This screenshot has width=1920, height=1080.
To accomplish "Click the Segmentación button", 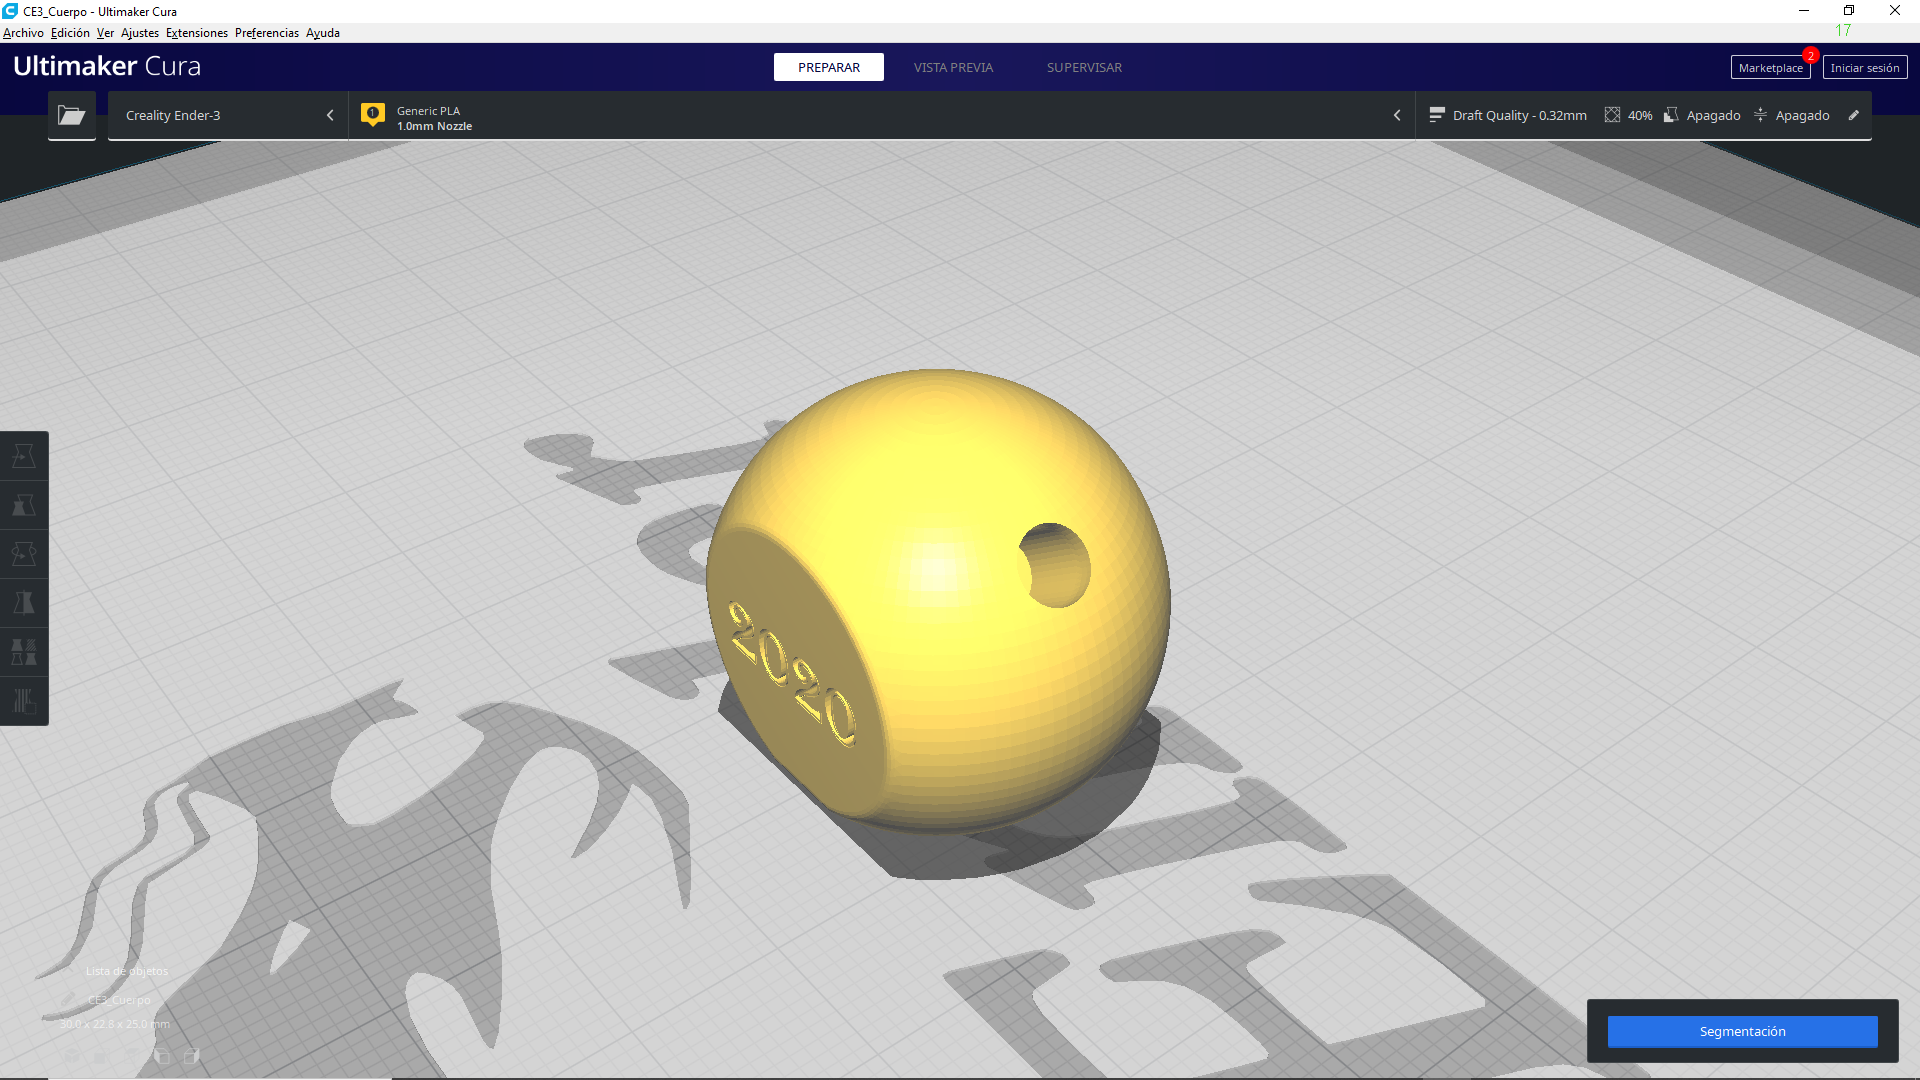I will 1741,1031.
